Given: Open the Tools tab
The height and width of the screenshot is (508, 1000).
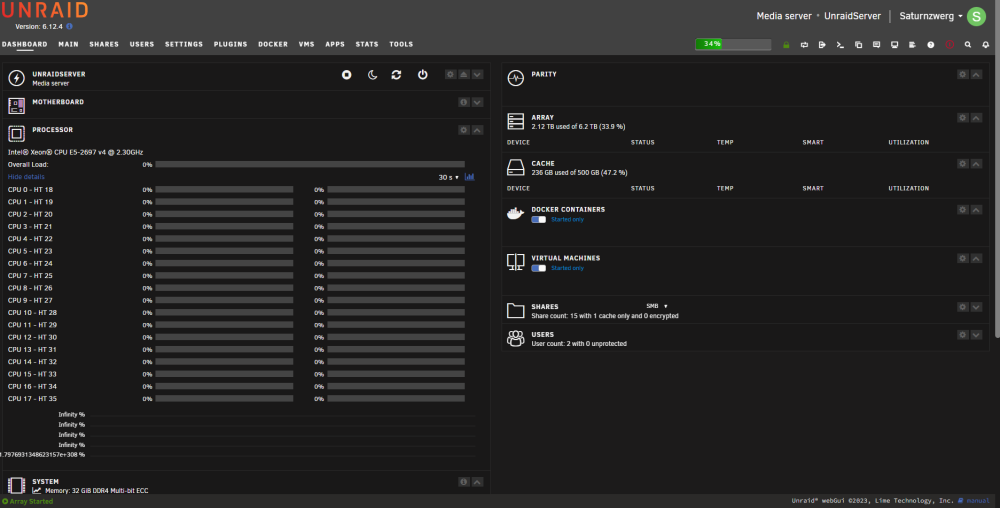Looking at the screenshot, I should pyautogui.click(x=401, y=44).
